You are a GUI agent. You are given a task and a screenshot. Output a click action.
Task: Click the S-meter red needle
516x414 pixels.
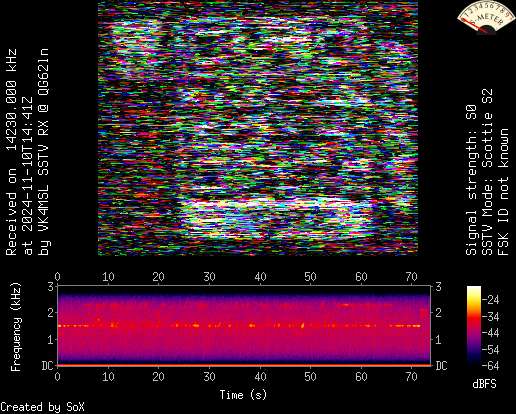(x=473, y=26)
